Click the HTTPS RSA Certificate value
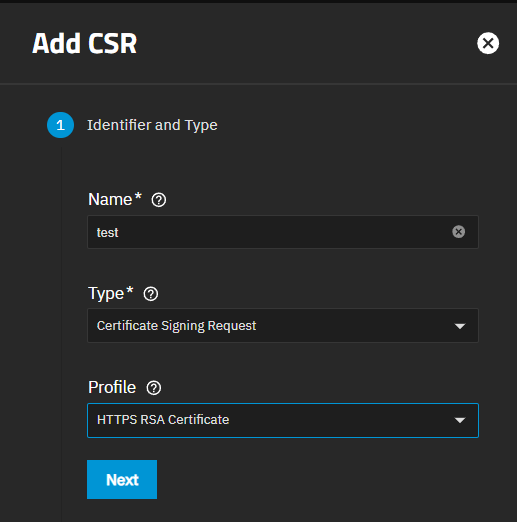The width and height of the screenshot is (517, 522). point(163,420)
